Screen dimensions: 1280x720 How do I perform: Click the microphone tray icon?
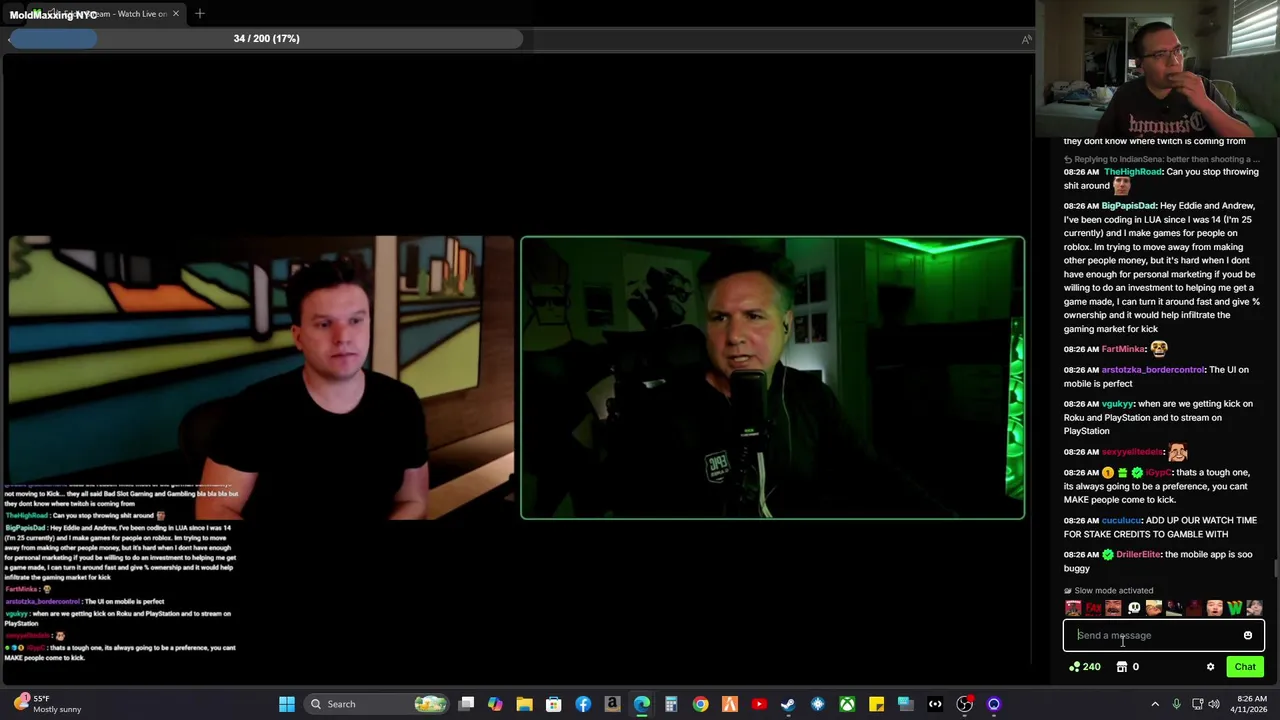tap(1176, 704)
